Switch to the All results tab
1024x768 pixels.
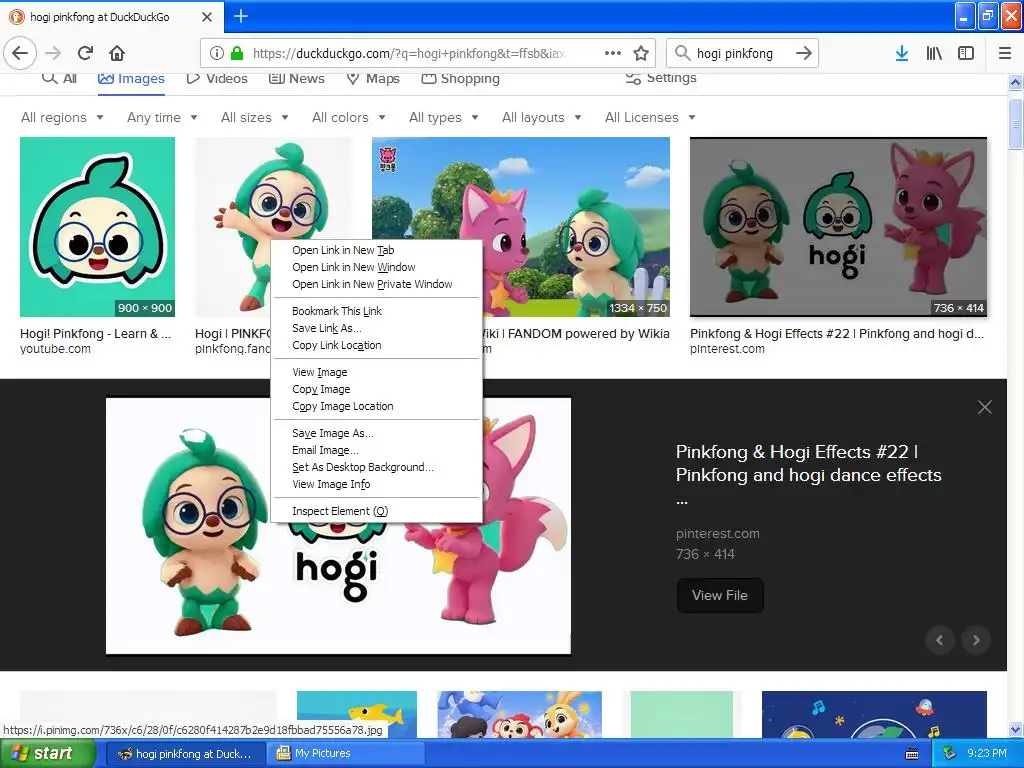click(x=59, y=78)
